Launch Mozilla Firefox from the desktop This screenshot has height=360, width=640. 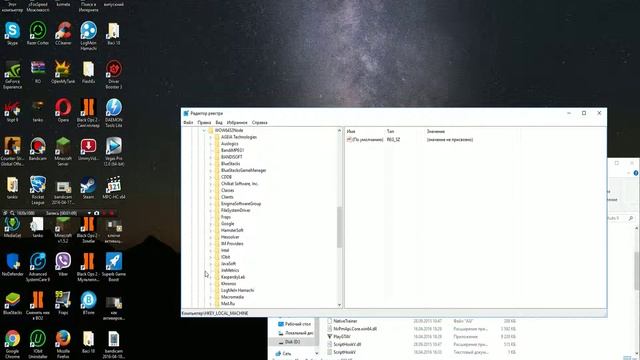[63, 344]
